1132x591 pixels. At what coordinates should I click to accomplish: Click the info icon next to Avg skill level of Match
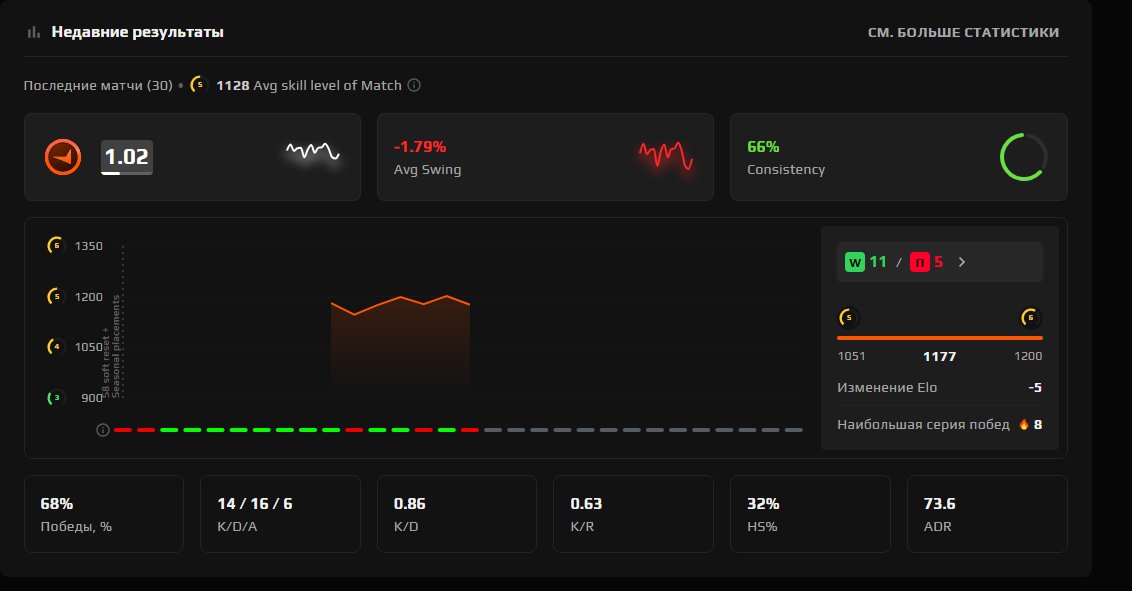(414, 85)
